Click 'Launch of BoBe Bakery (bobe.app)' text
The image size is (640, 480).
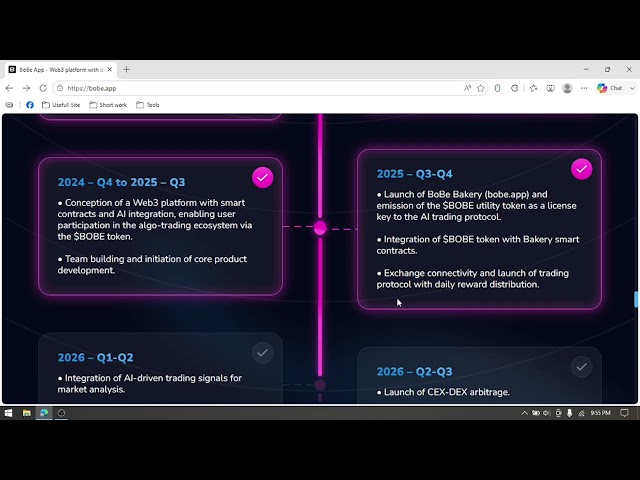(456, 194)
